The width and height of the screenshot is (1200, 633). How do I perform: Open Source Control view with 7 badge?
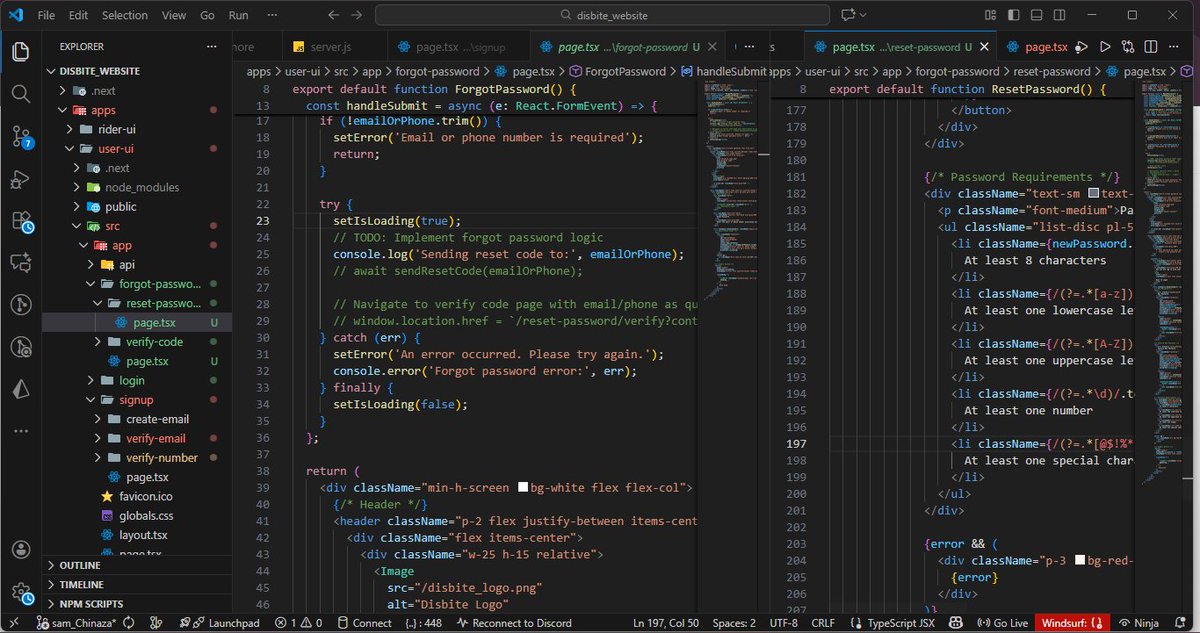coord(21,137)
